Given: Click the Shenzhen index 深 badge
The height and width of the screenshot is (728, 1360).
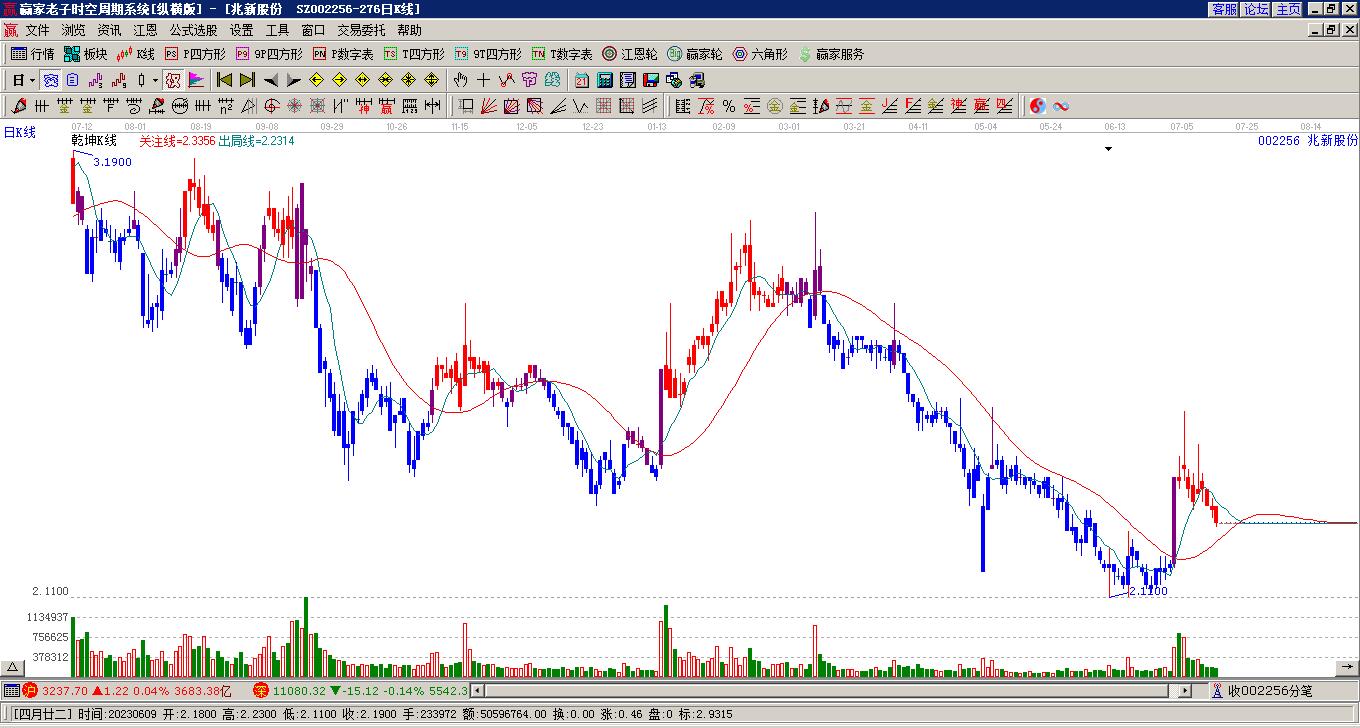Looking at the screenshot, I should (x=260, y=690).
